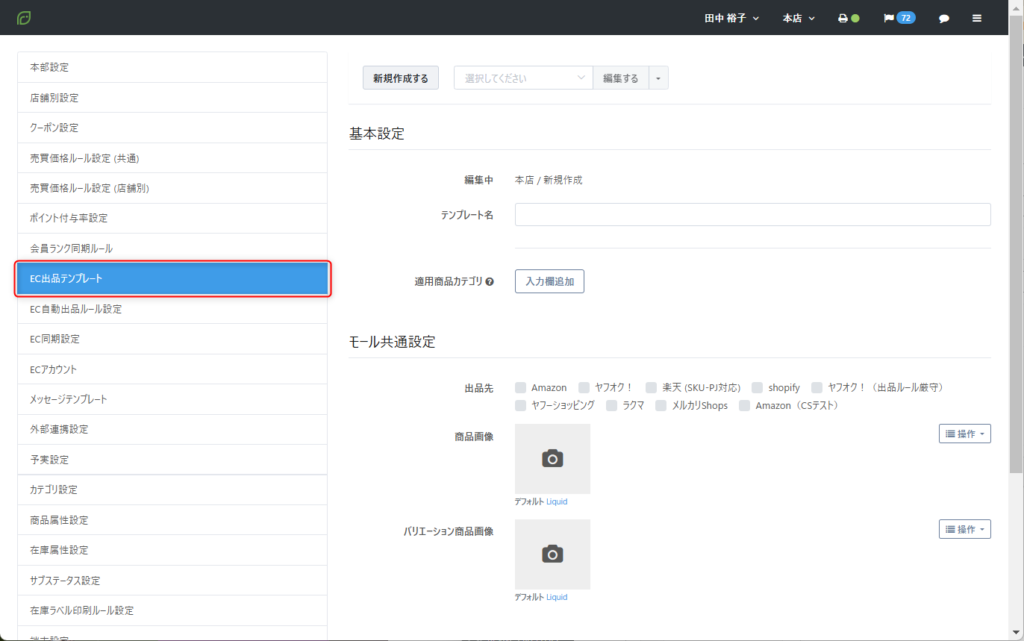Open クーポン設定 in sidebar

(x=172, y=128)
